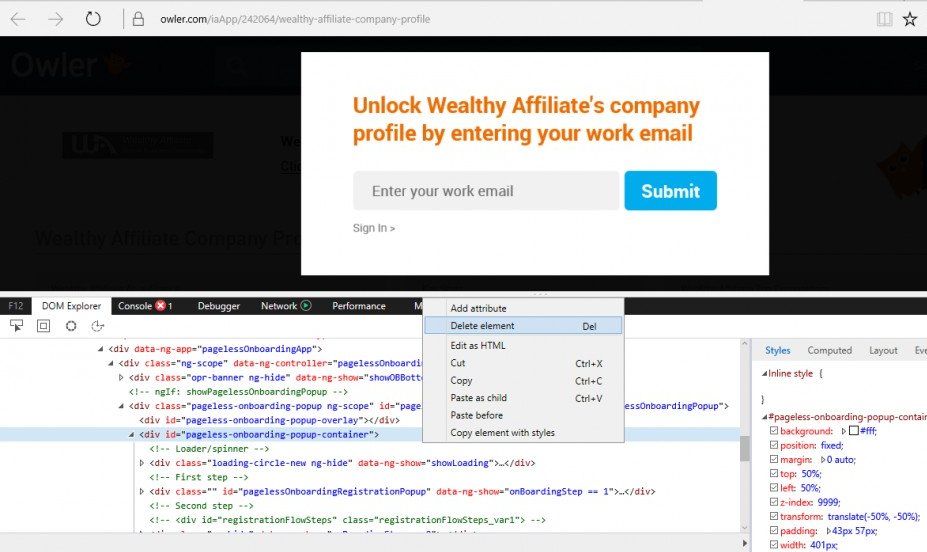This screenshot has height=552, width=927.
Task: Click the dashed circle accessibility icon in DOM Explorer
Action: click(x=98, y=326)
